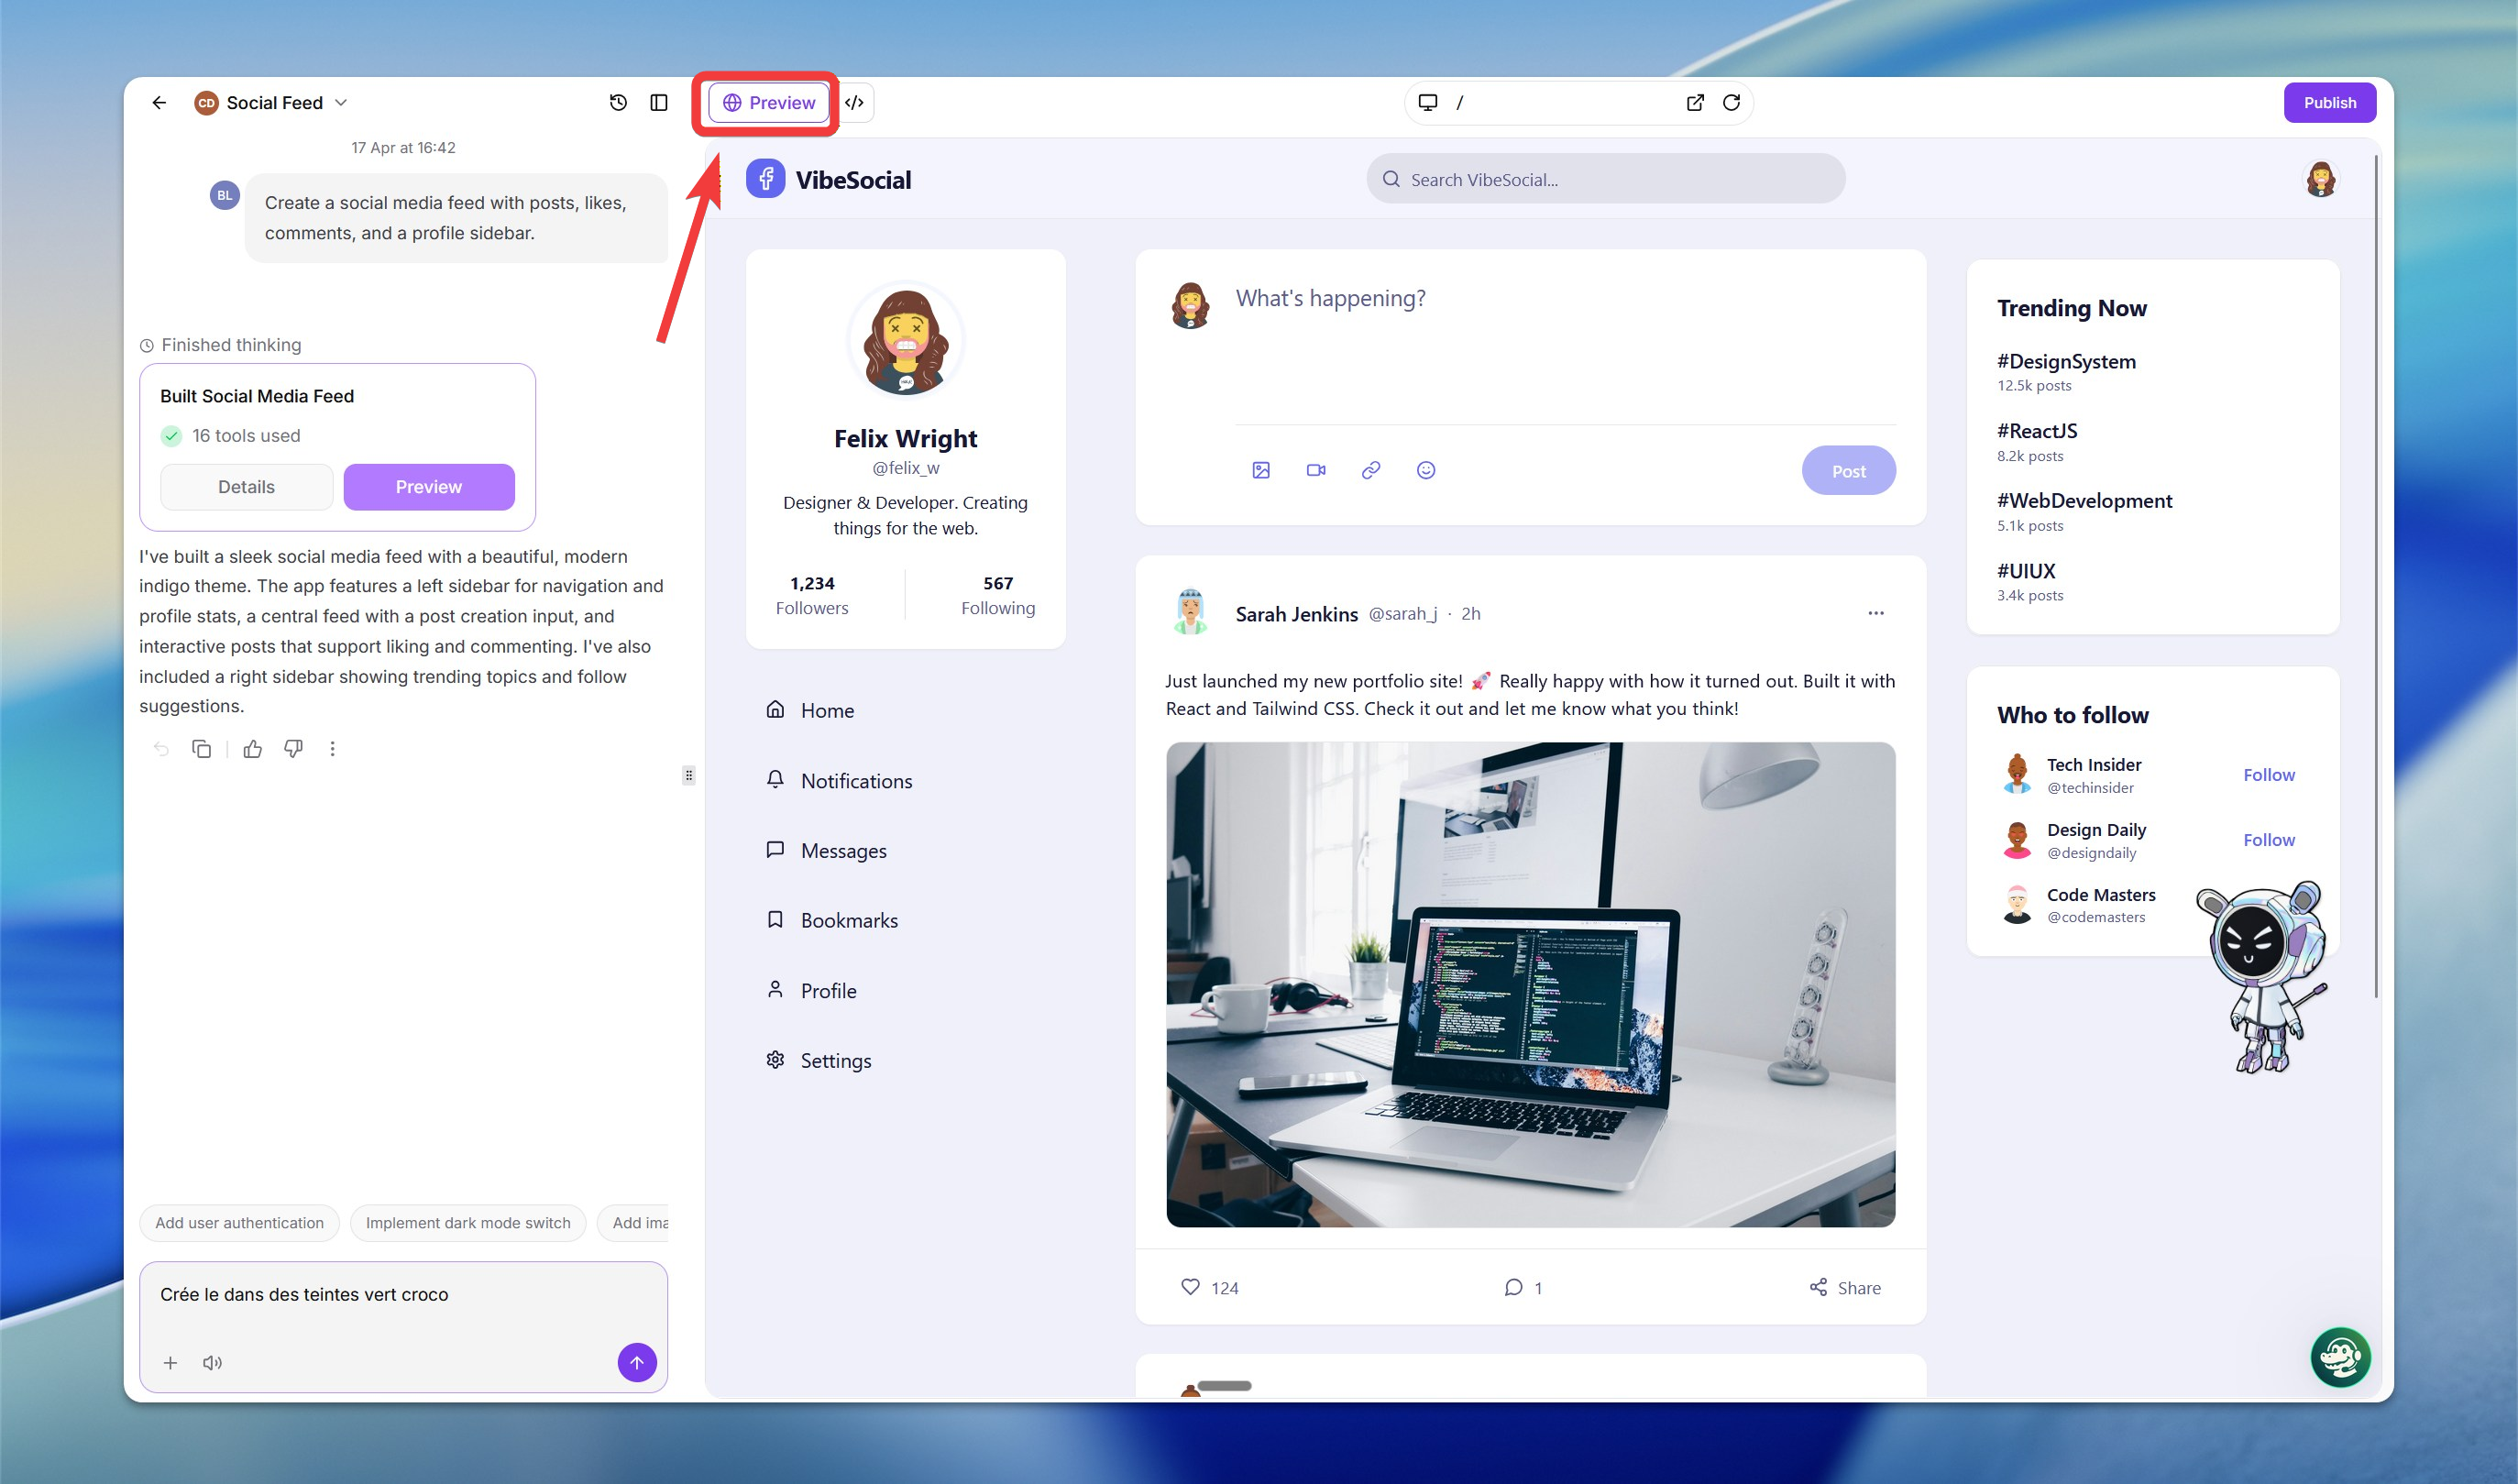Copy the assistant response
The height and width of the screenshot is (1484, 2518).
(x=201, y=749)
